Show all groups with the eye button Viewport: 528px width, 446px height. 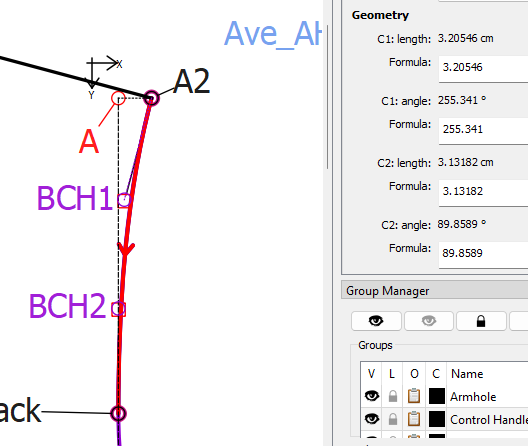[x=376, y=321]
